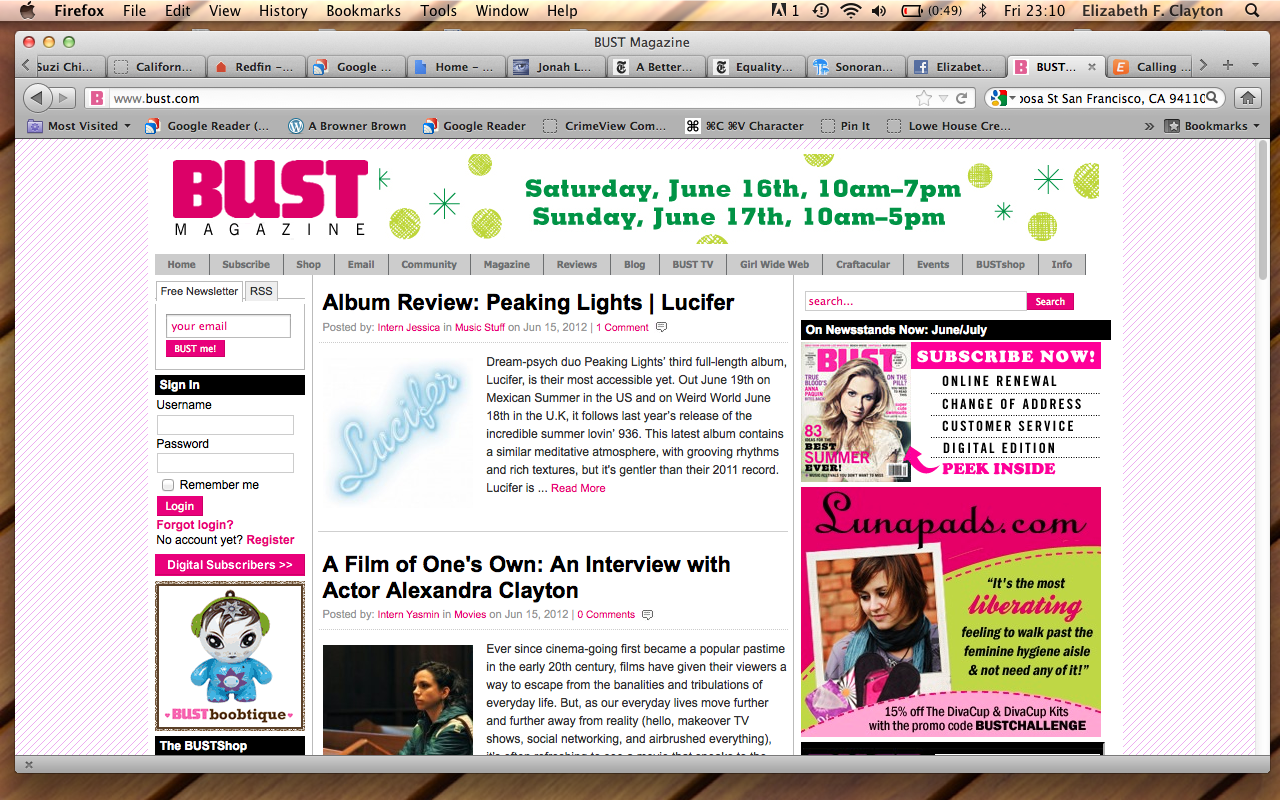The width and height of the screenshot is (1280, 800).
Task: Switch to the Redfin tab
Action: 255,67
